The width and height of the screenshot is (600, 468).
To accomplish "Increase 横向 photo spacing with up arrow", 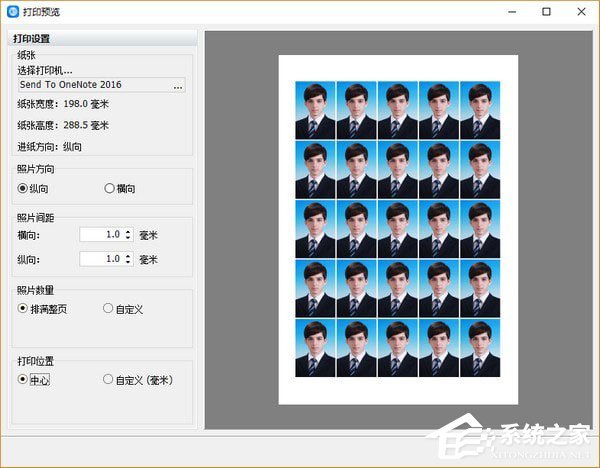I will click(128, 231).
